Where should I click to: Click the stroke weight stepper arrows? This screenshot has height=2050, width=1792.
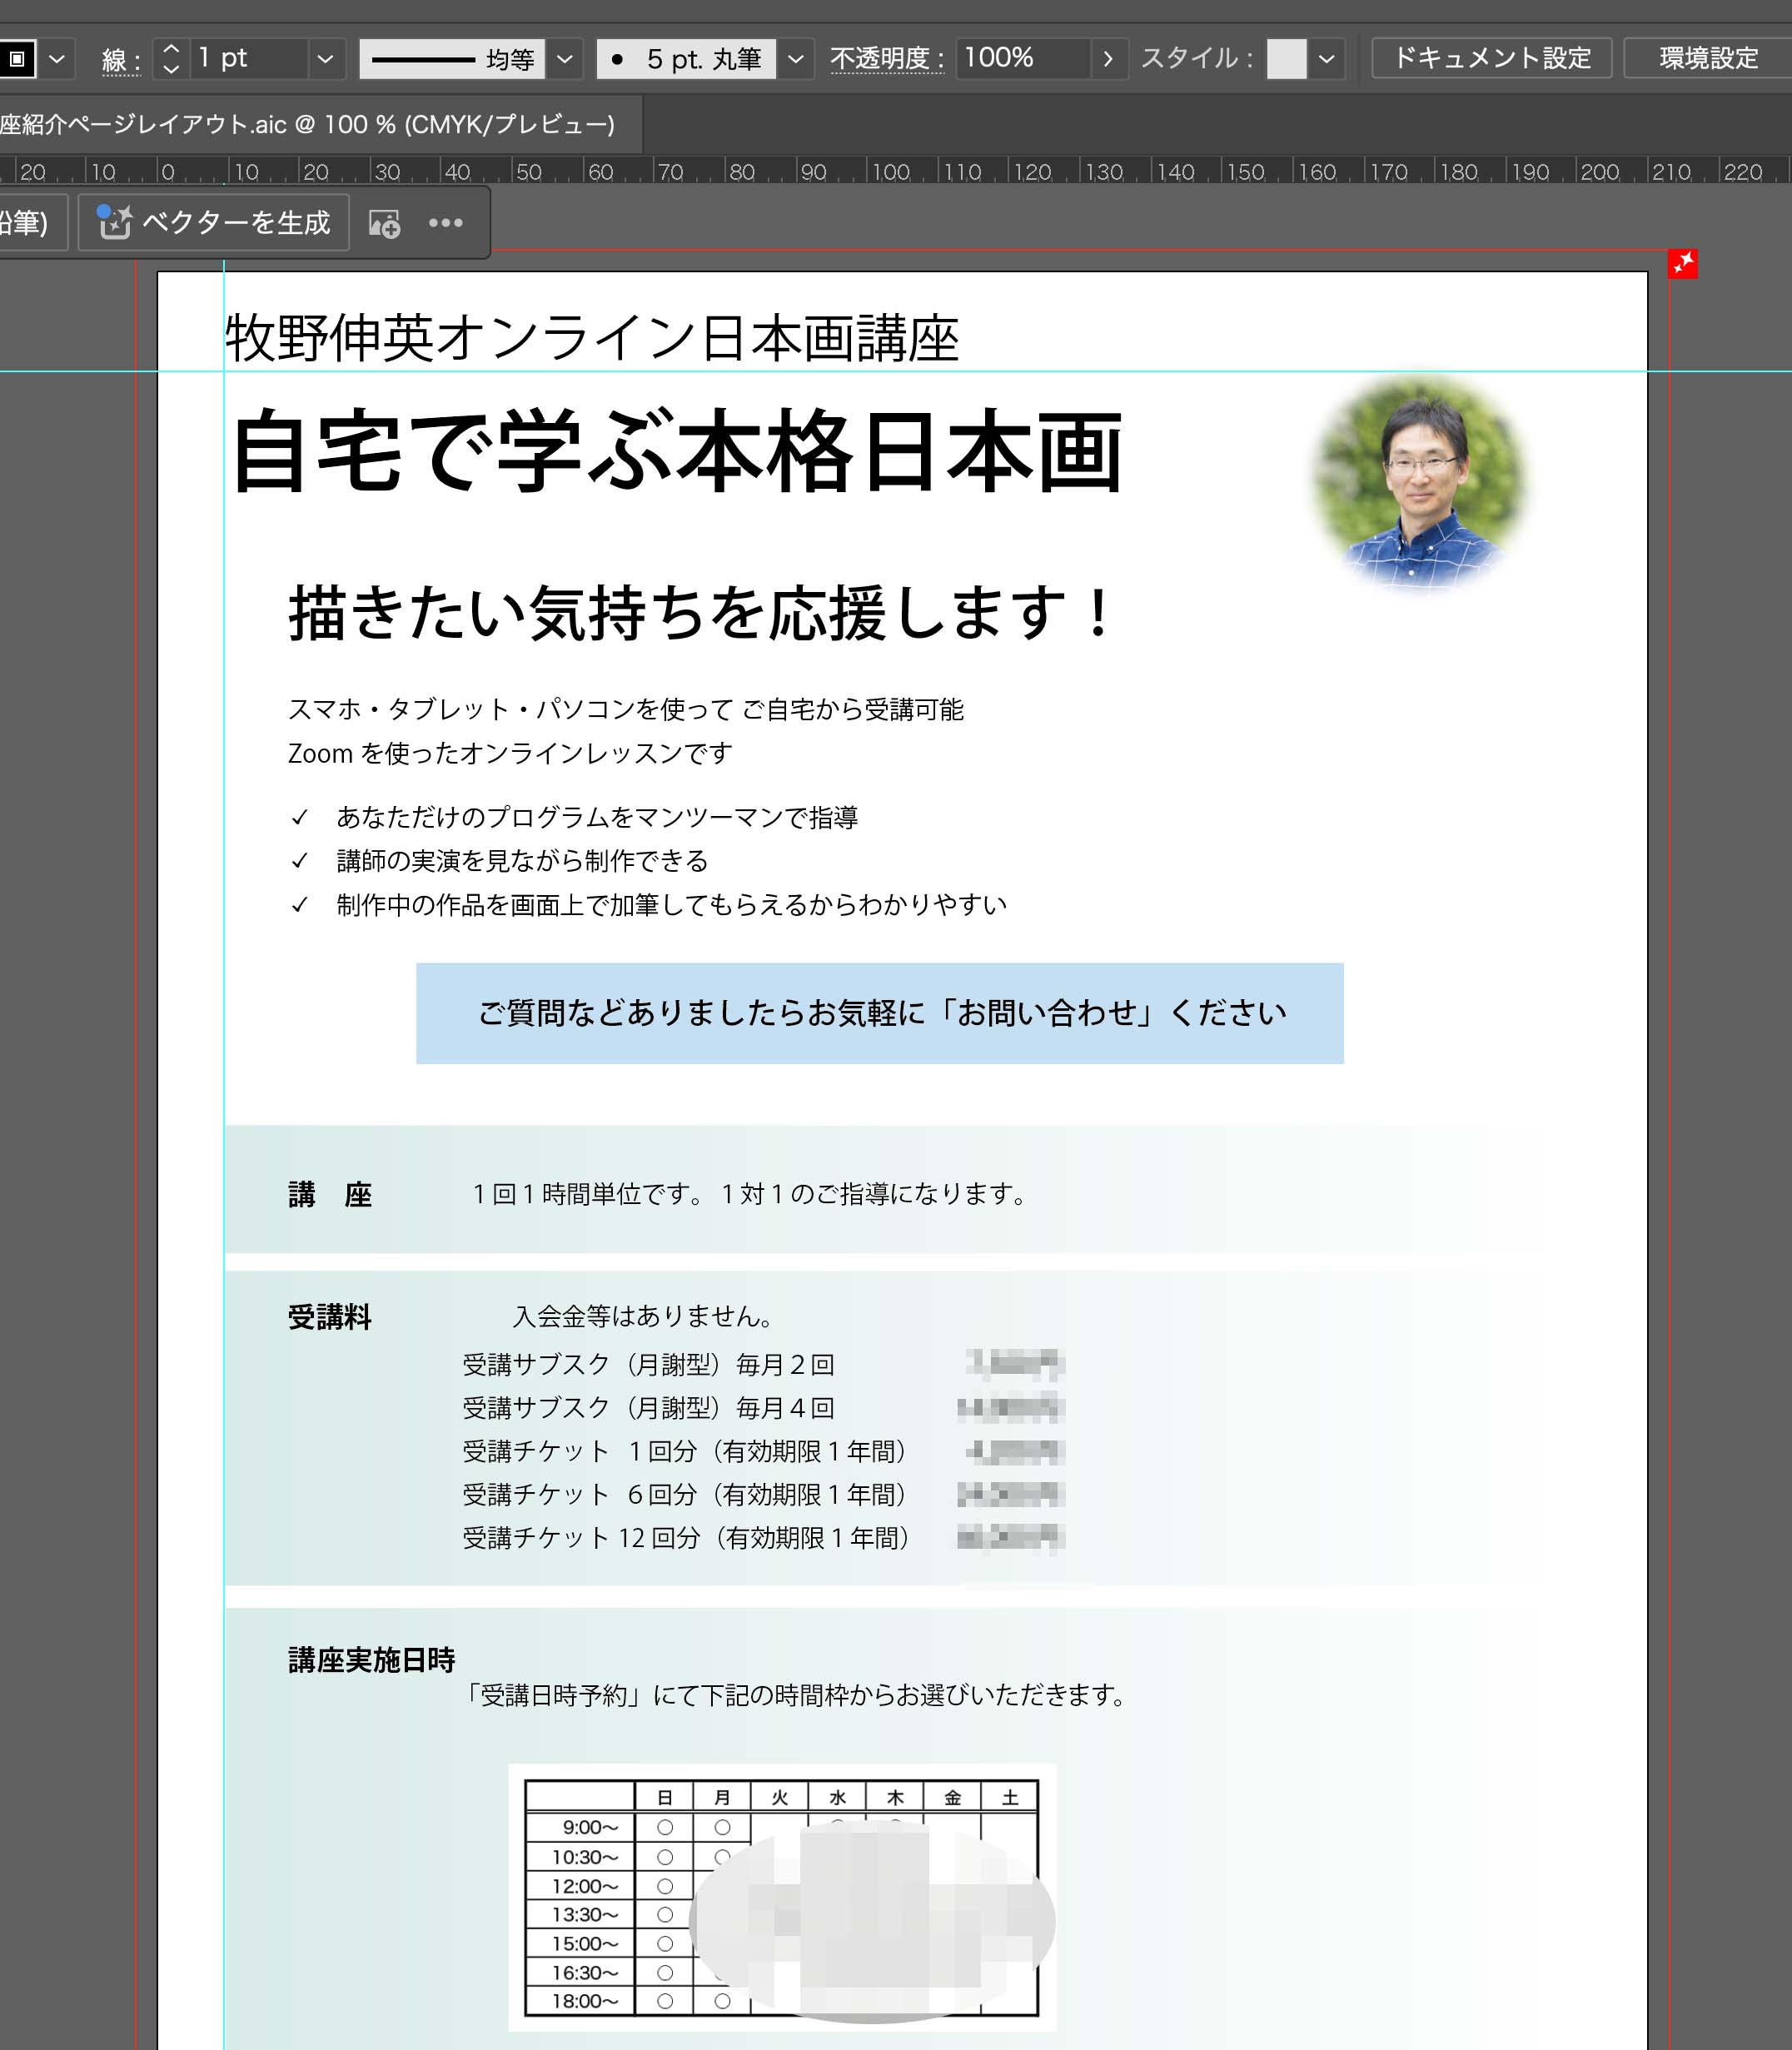click(x=171, y=59)
